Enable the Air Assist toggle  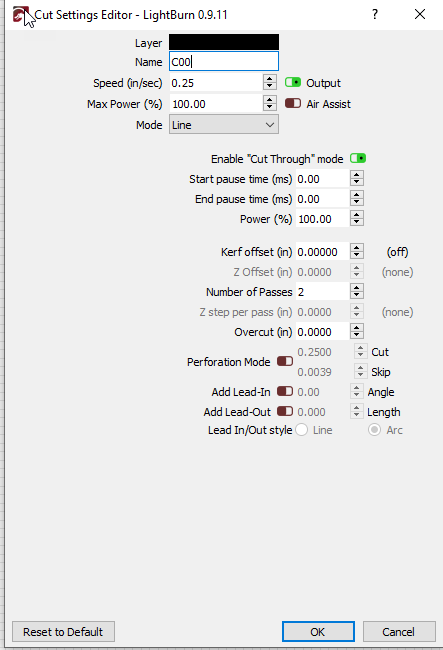293,103
